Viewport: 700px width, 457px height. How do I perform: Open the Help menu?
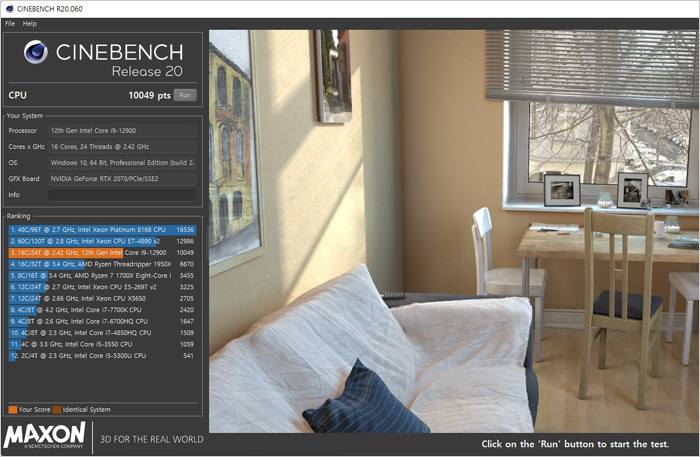pos(29,24)
